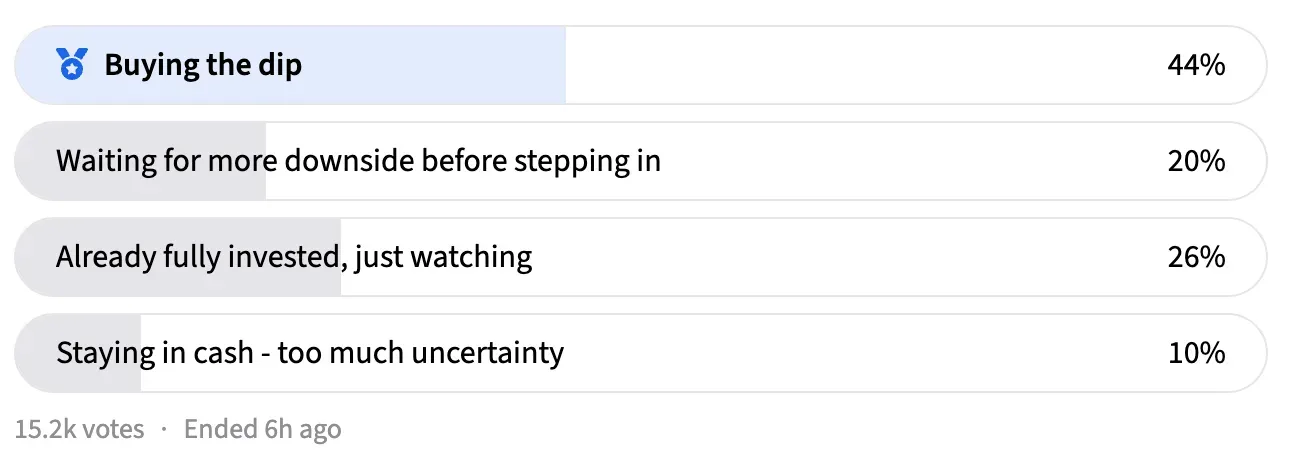Click empty area of Buying the dip bar
Image resolution: width=1299 pixels, height=462 pixels.
(860, 65)
